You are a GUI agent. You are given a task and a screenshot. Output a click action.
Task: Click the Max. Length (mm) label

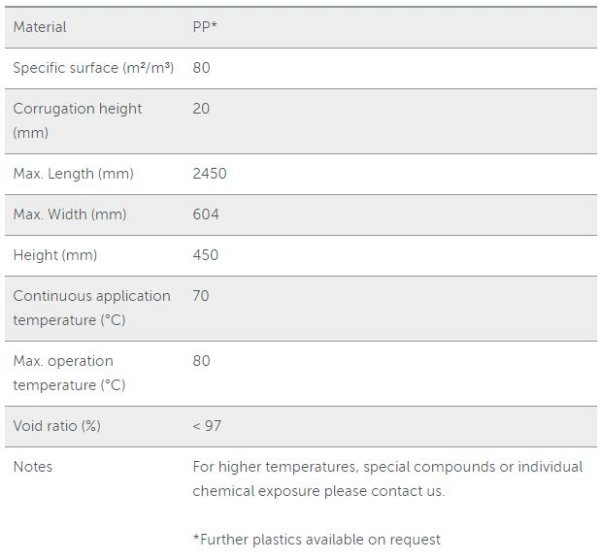73,174
